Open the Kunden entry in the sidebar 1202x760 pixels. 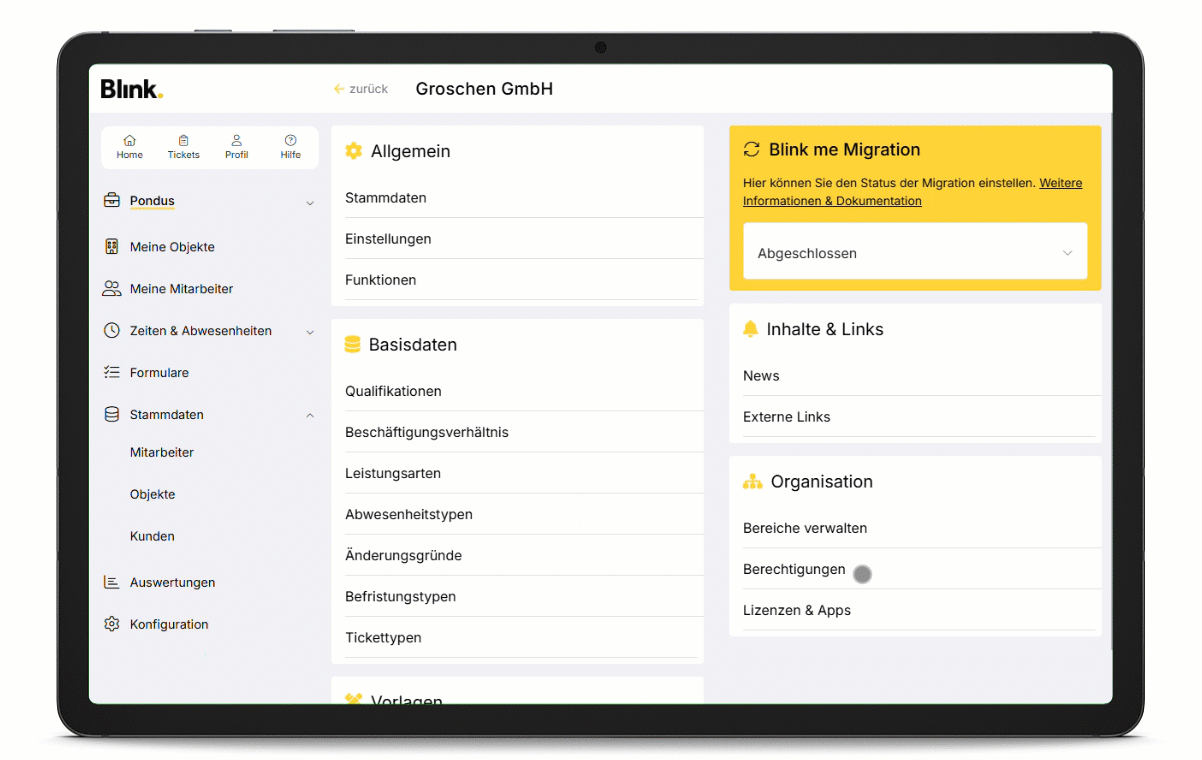coord(152,536)
